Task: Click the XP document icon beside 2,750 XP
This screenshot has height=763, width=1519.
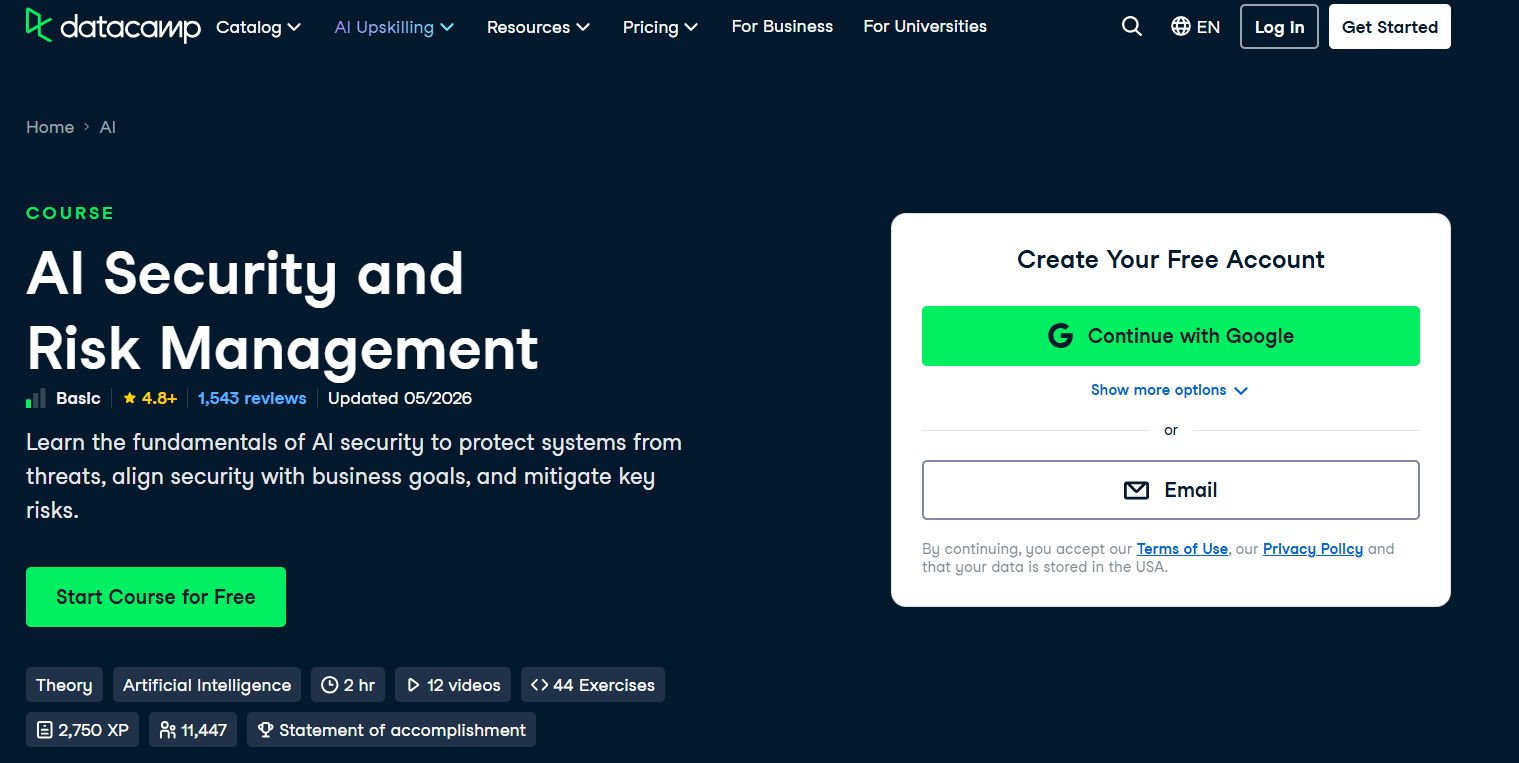Action: [44, 730]
